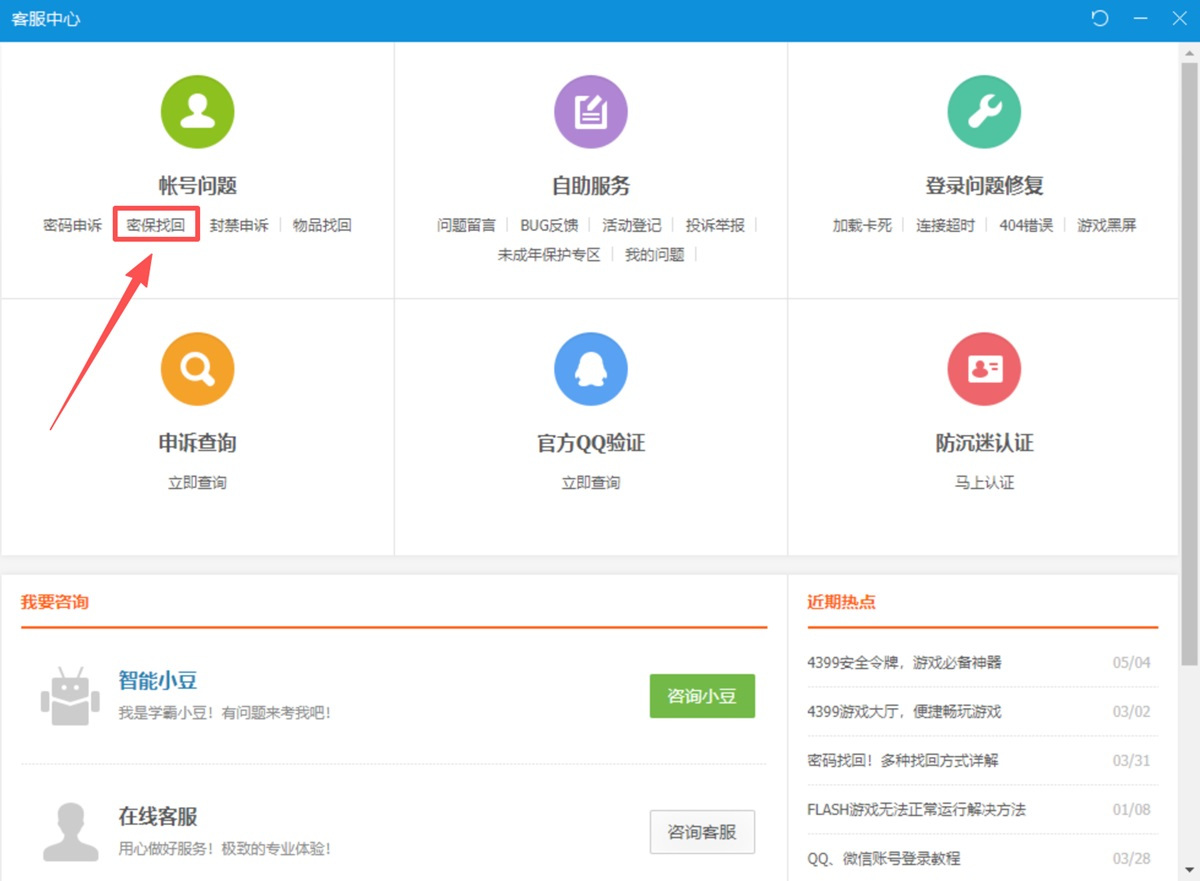Click the orange magnifier appeal query icon
Screen dimensions: 1200x881
click(x=197, y=369)
